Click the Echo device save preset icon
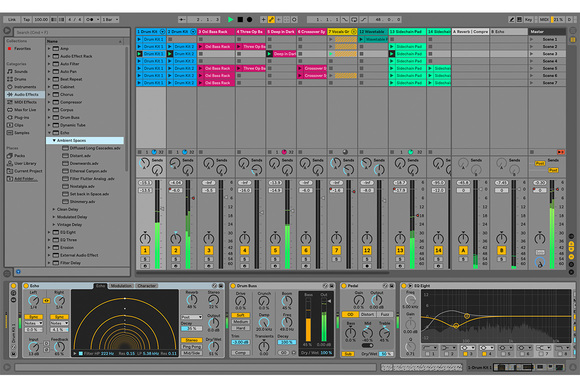The height and width of the screenshot is (387, 580). pos(221,286)
